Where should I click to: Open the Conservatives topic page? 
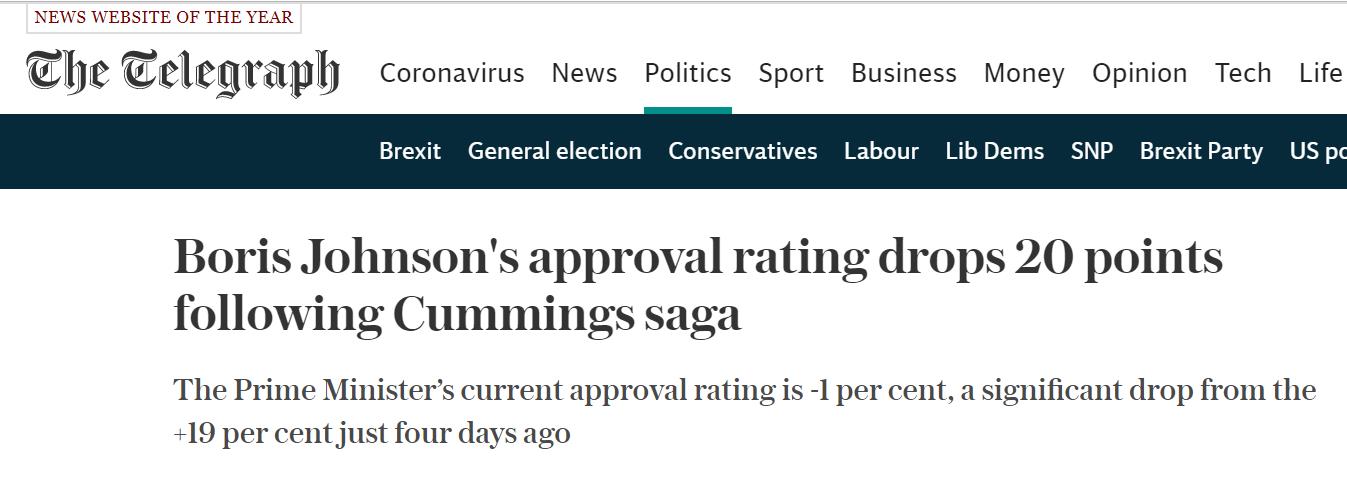click(x=743, y=151)
